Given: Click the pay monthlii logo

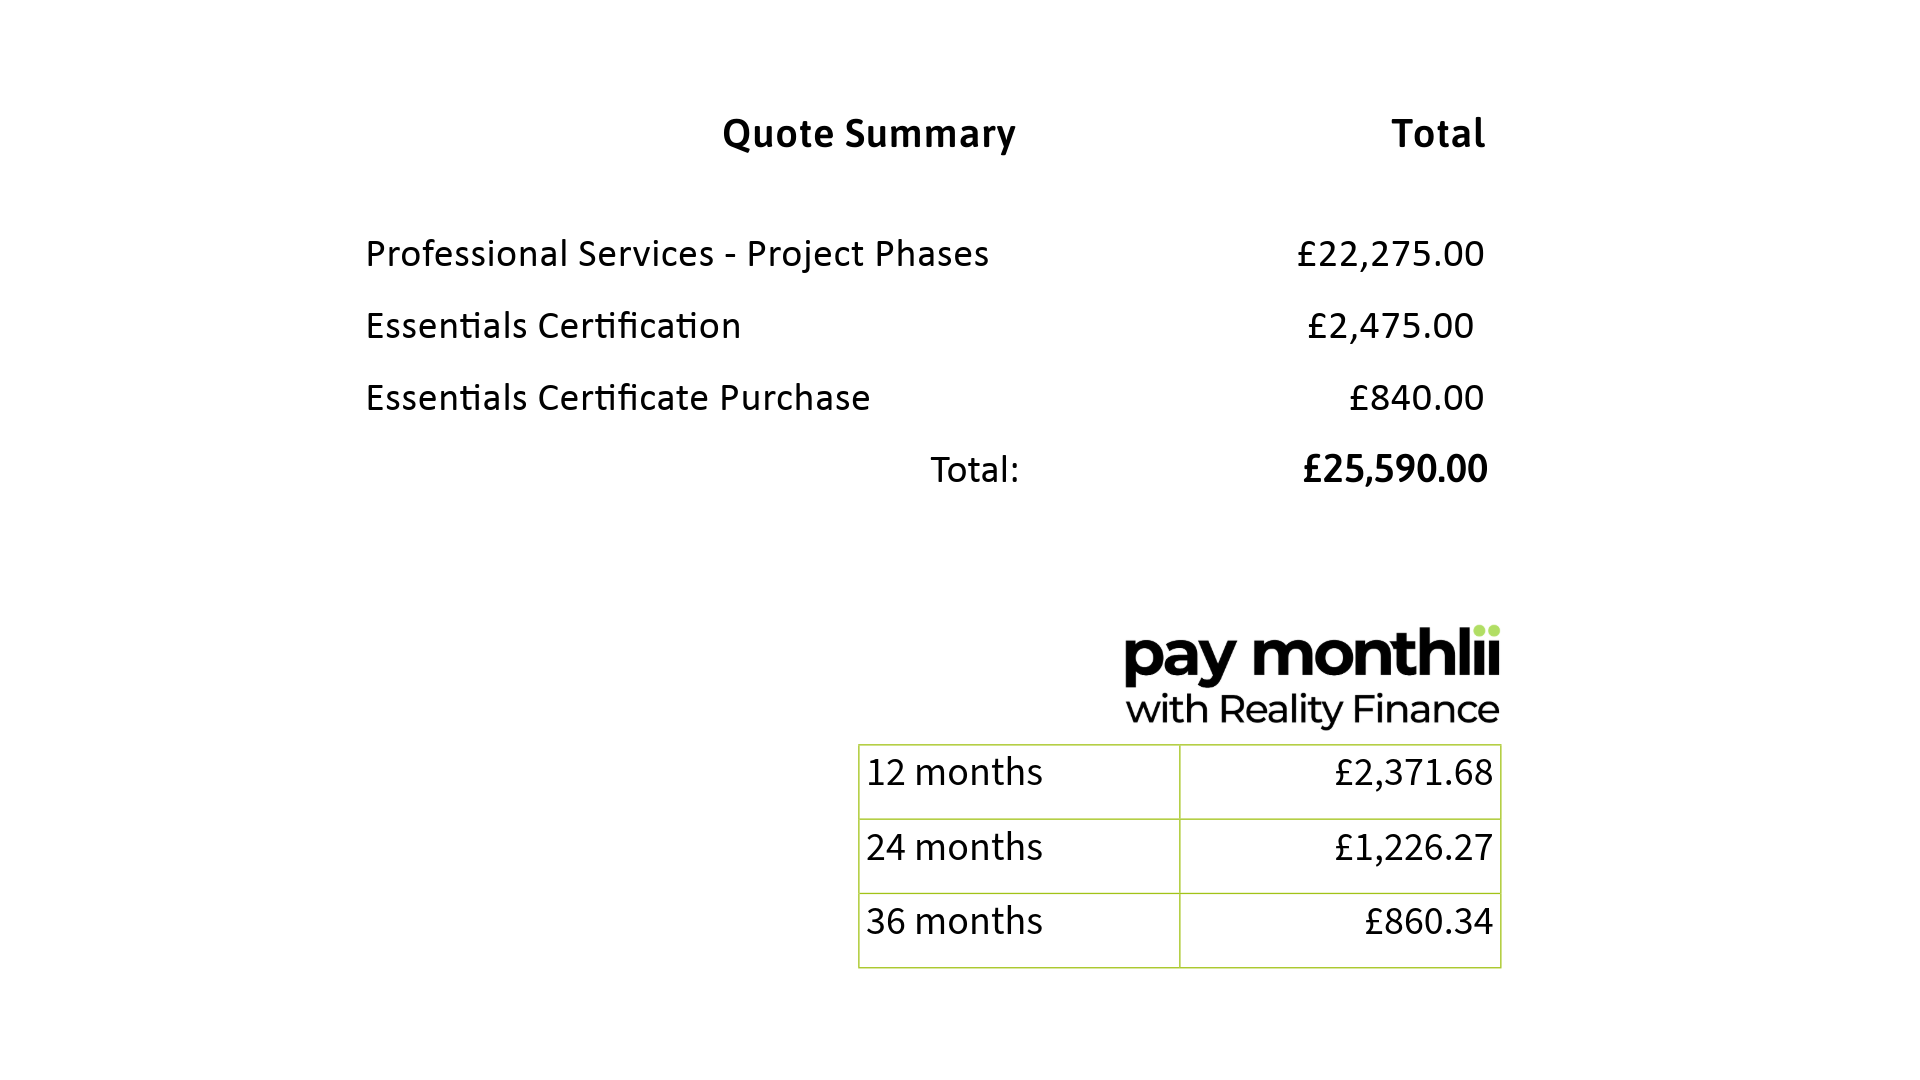Looking at the screenshot, I should point(1312,677).
